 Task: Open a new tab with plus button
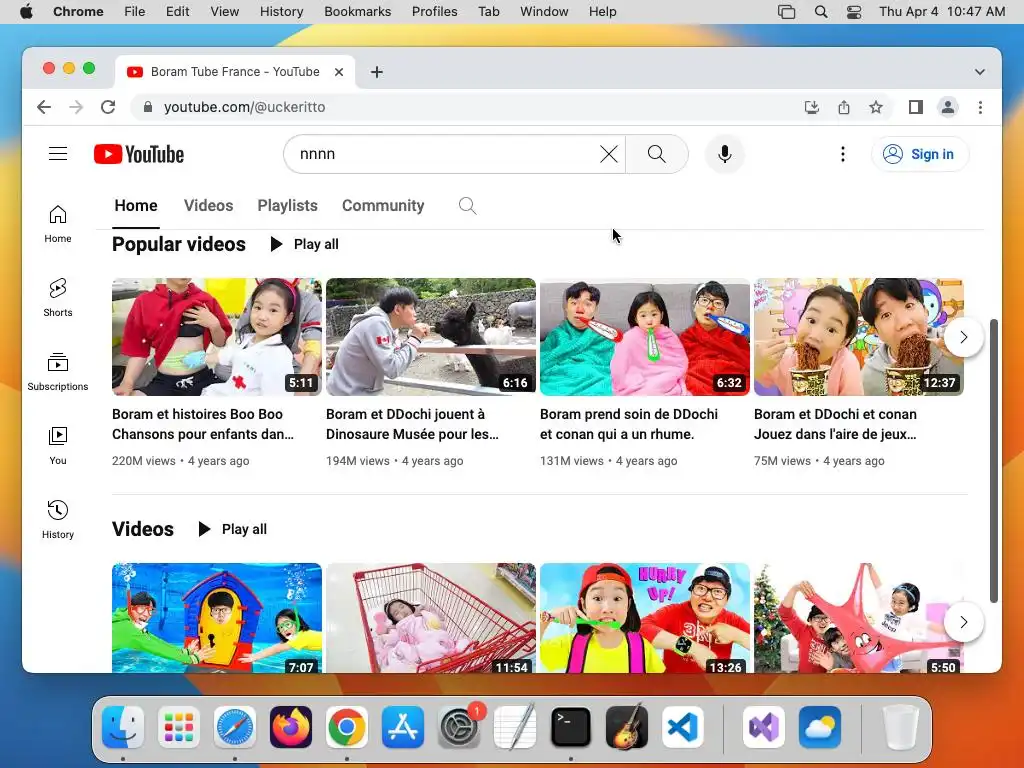[x=377, y=72]
